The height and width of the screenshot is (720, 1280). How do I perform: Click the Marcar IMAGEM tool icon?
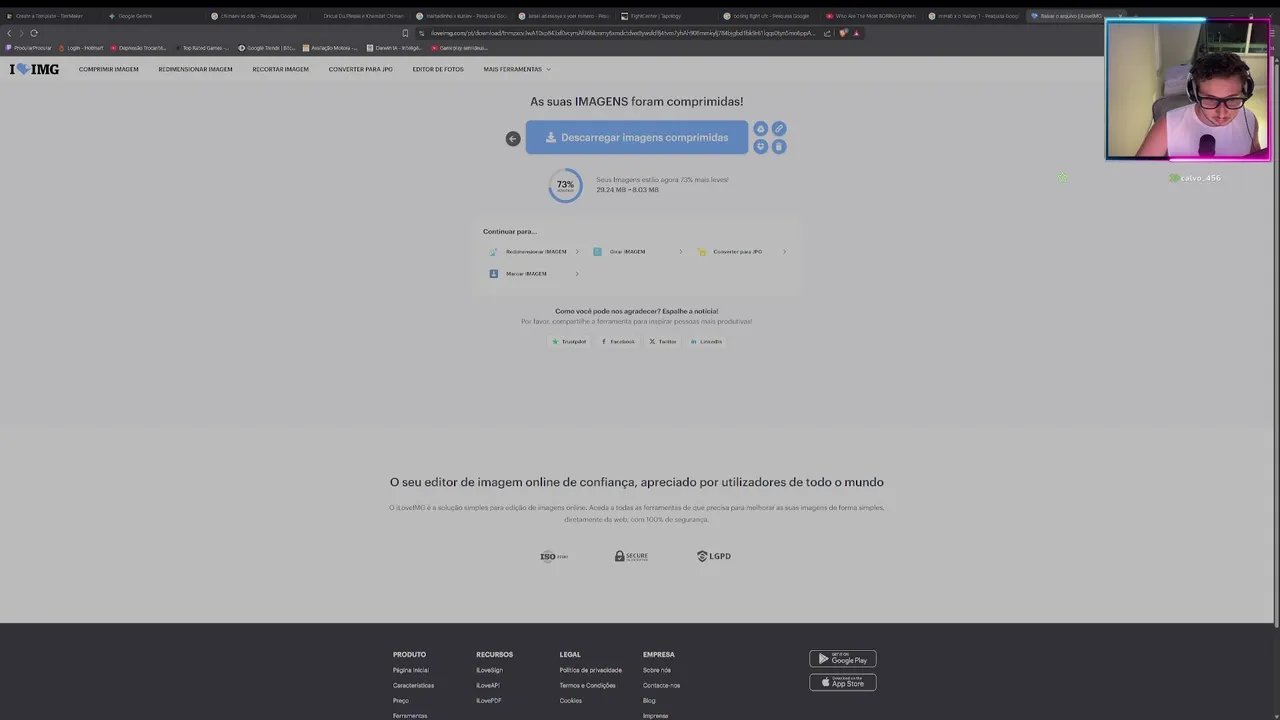click(x=493, y=274)
